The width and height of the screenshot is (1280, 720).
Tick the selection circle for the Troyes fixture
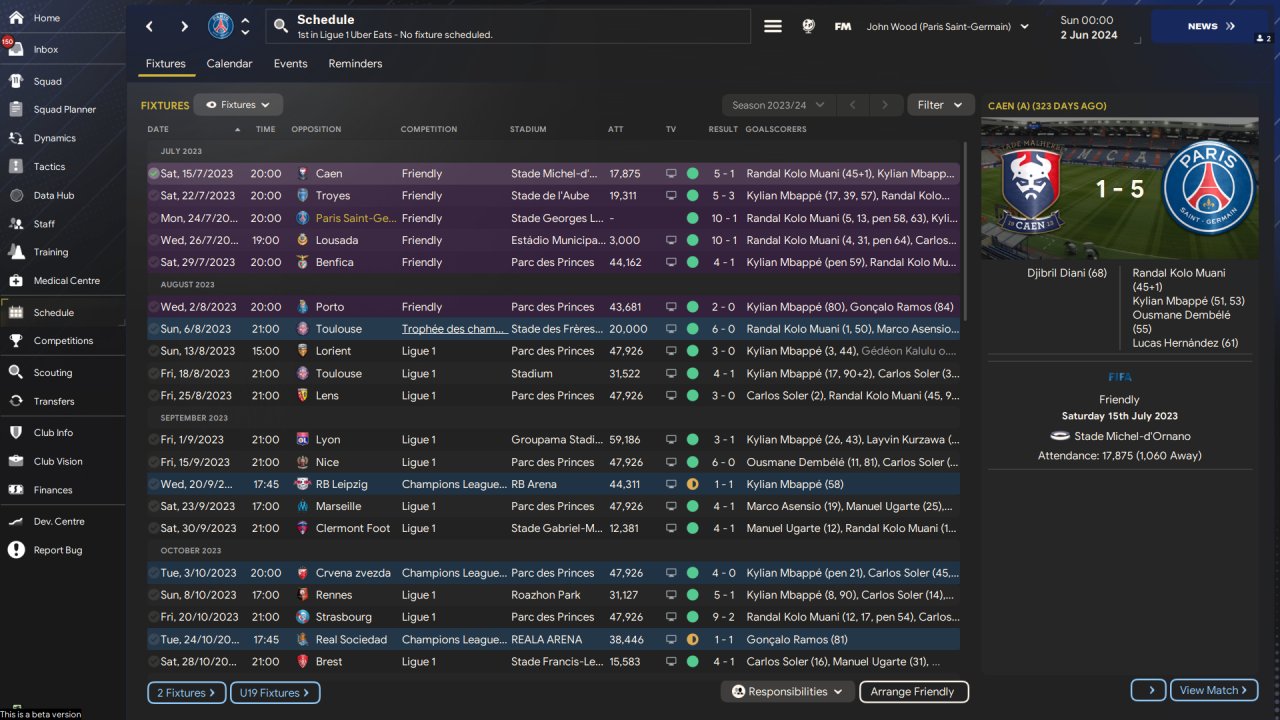click(154, 196)
